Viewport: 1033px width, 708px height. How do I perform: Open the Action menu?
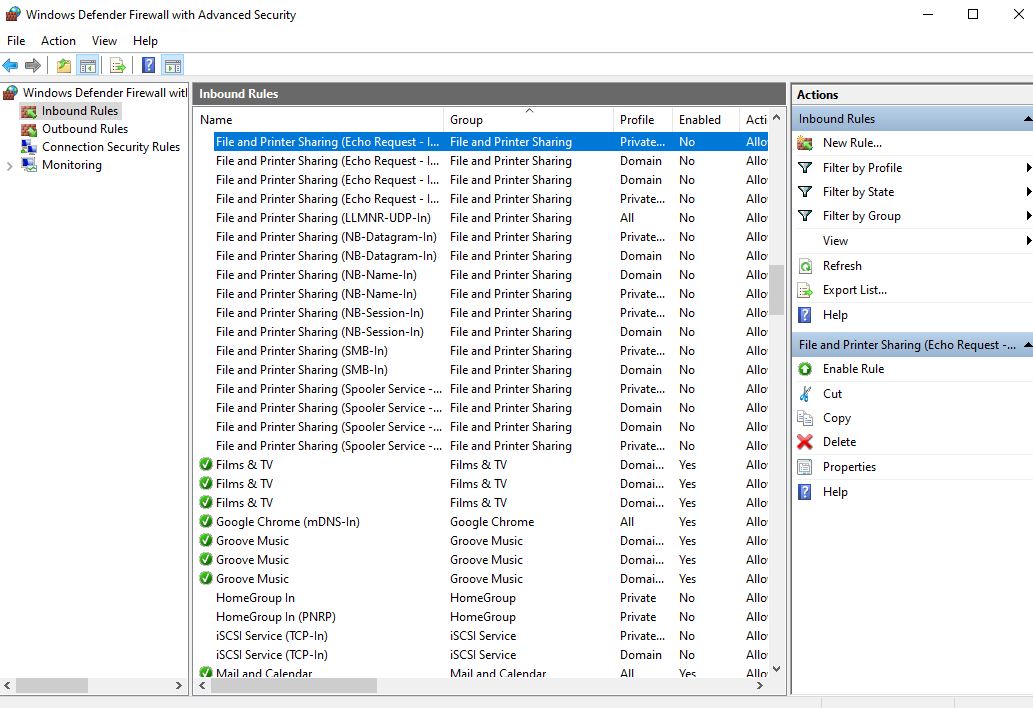click(58, 41)
